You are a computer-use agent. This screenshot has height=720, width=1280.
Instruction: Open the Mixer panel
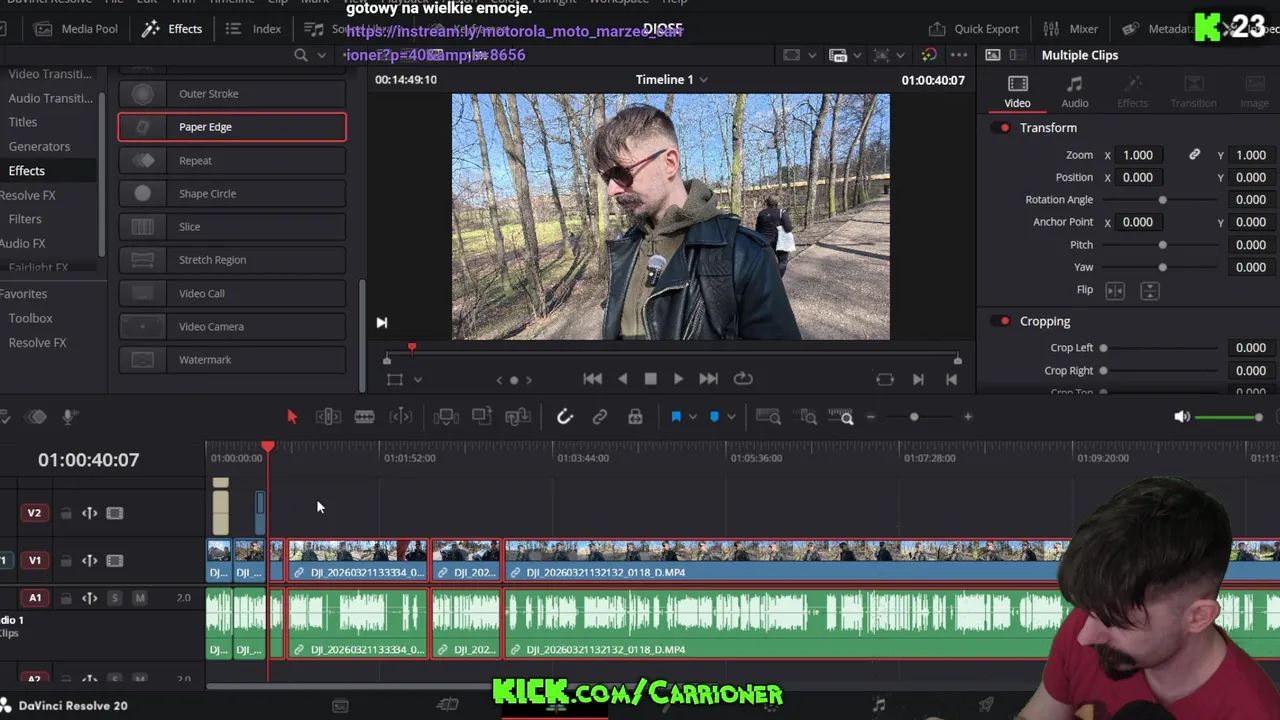pyautogui.click(x=1071, y=29)
